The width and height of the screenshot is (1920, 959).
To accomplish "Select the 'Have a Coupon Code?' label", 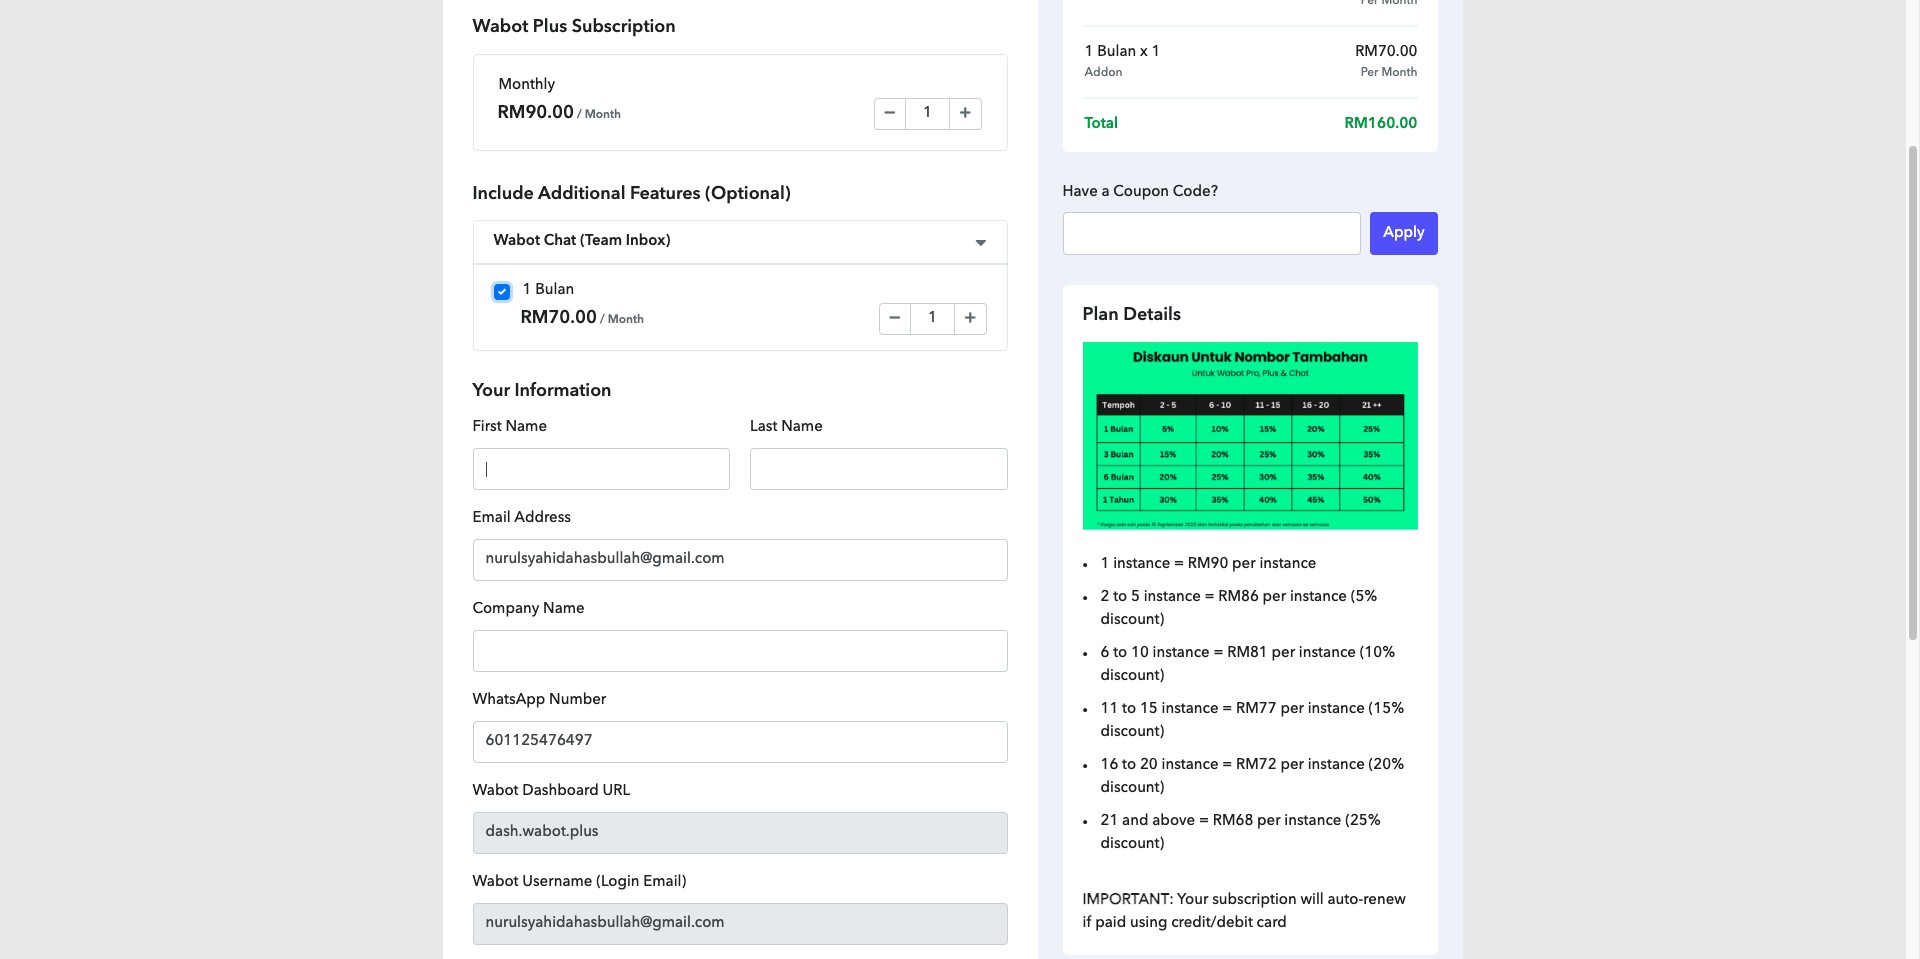I will coord(1140,191).
